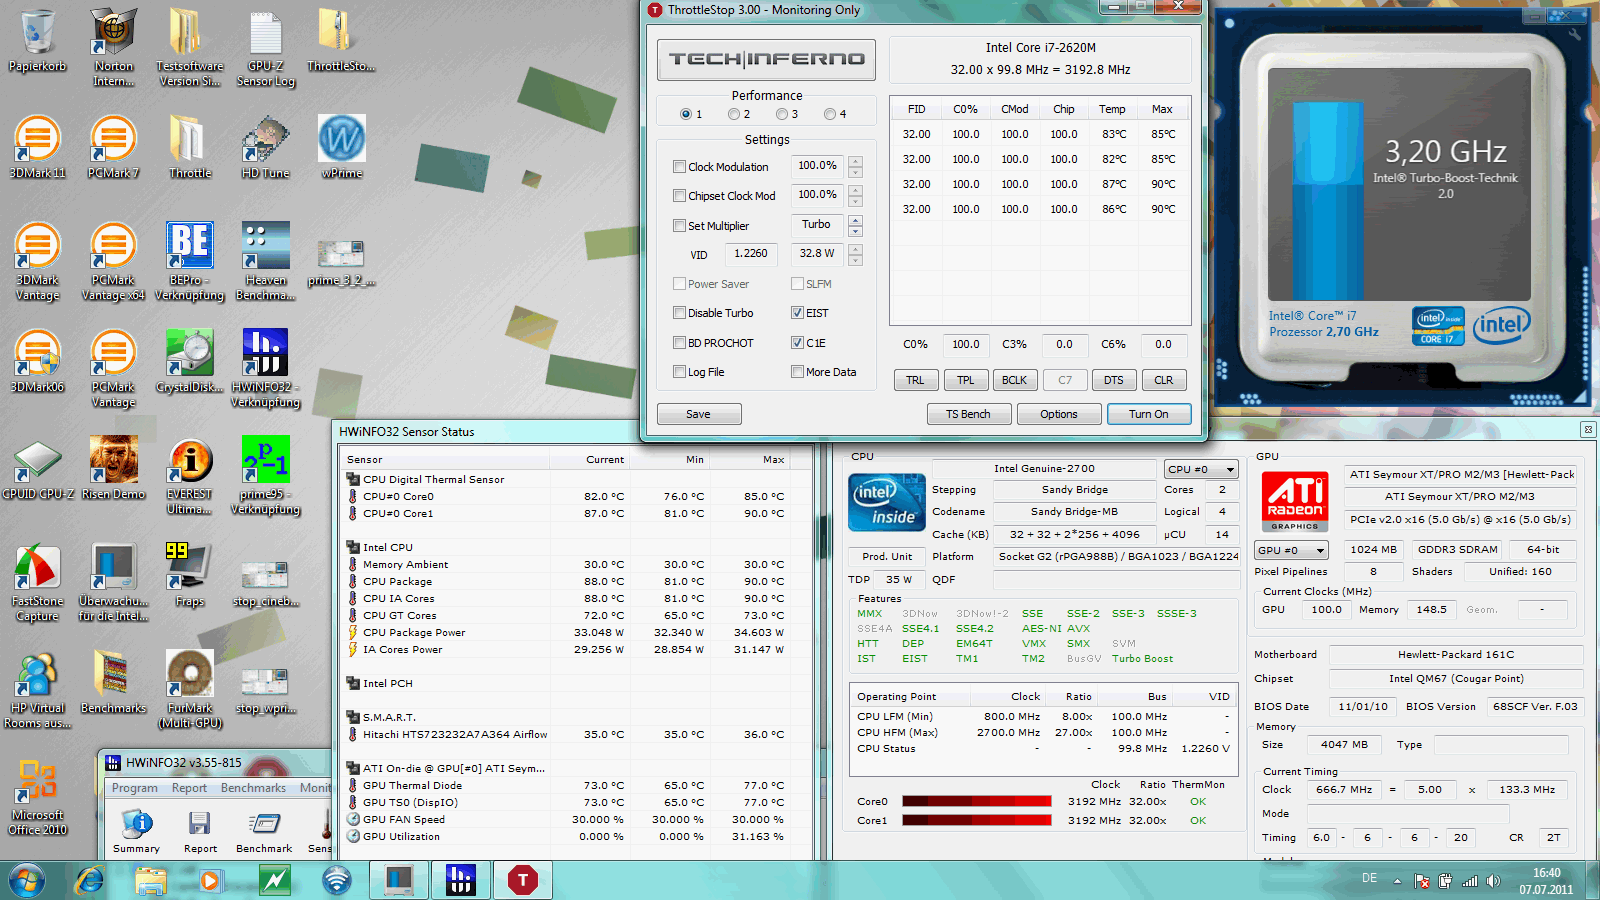Open the GPU-Z Sensor Log file icon
The height and width of the screenshot is (900, 1600).
(265, 46)
